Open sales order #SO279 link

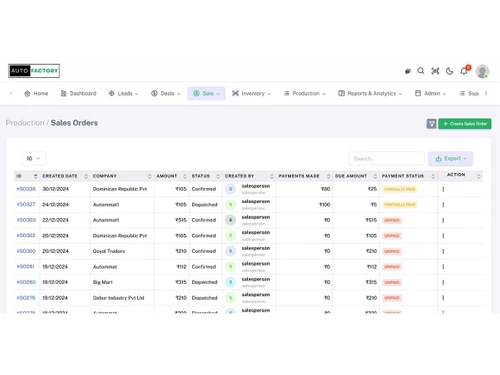[x=26, y=298]
